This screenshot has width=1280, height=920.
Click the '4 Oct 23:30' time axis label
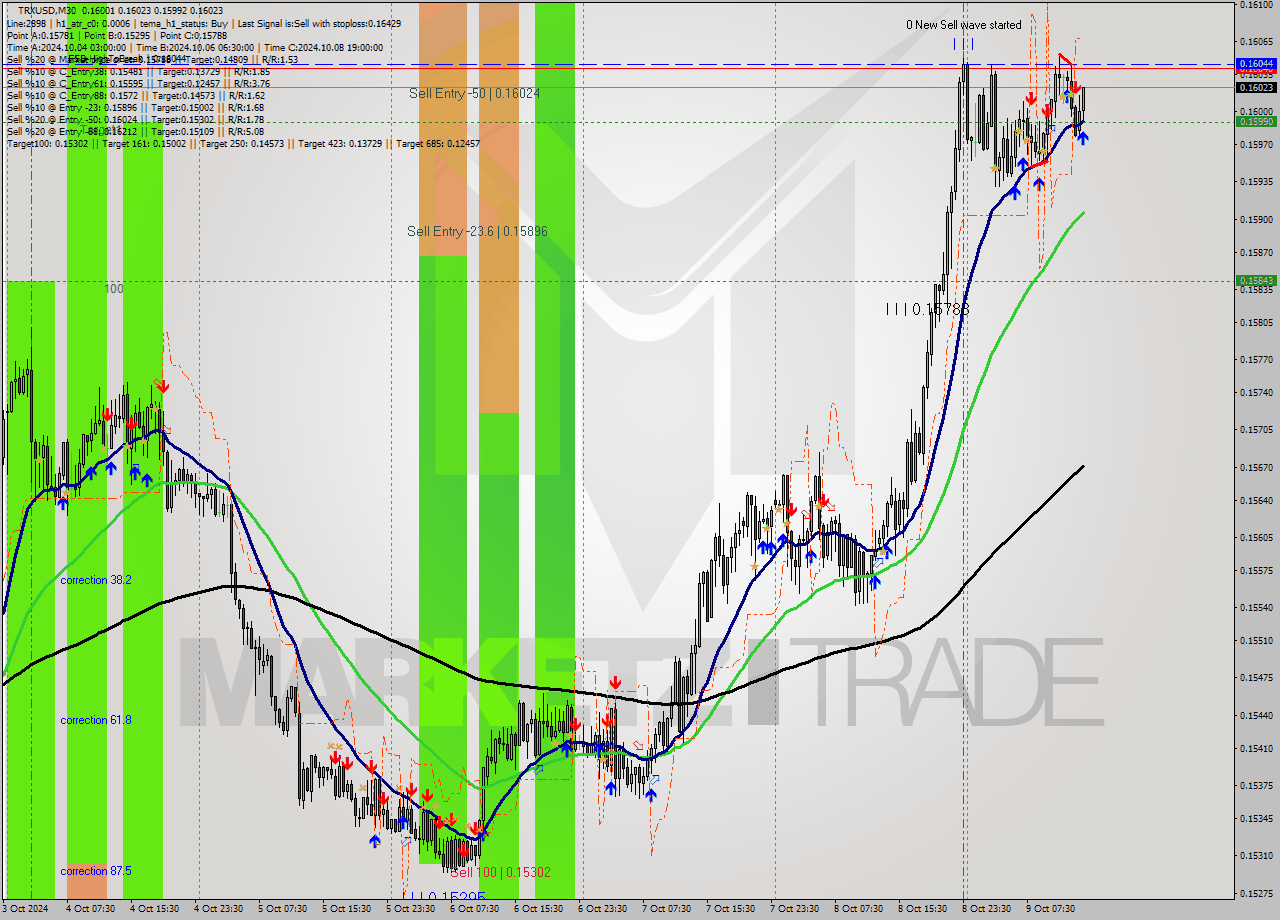[217, 909]
